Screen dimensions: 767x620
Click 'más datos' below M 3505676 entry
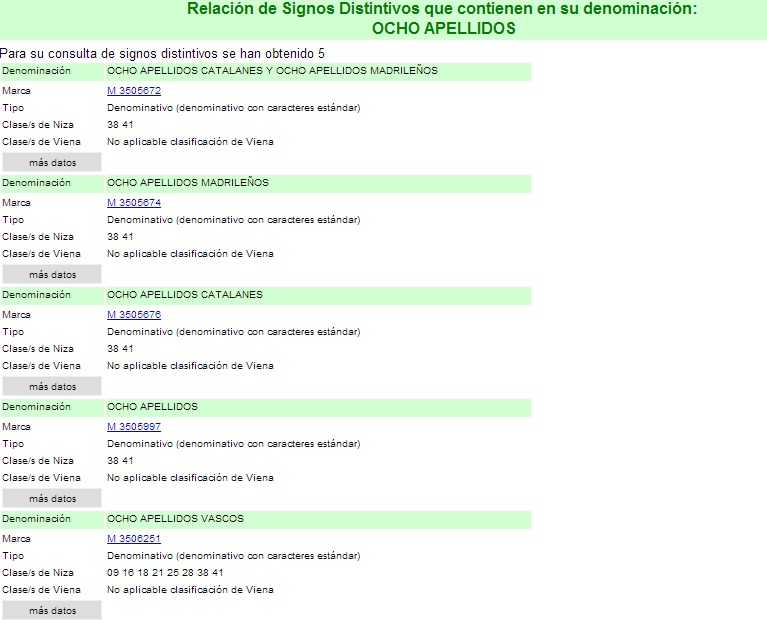tap(52, 387)
